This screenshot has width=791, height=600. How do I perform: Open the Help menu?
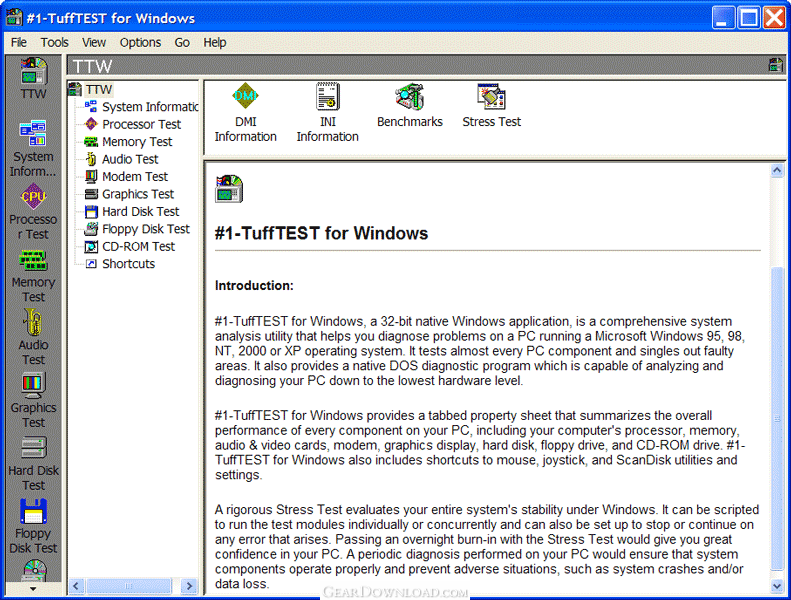[x=215, y=42]
